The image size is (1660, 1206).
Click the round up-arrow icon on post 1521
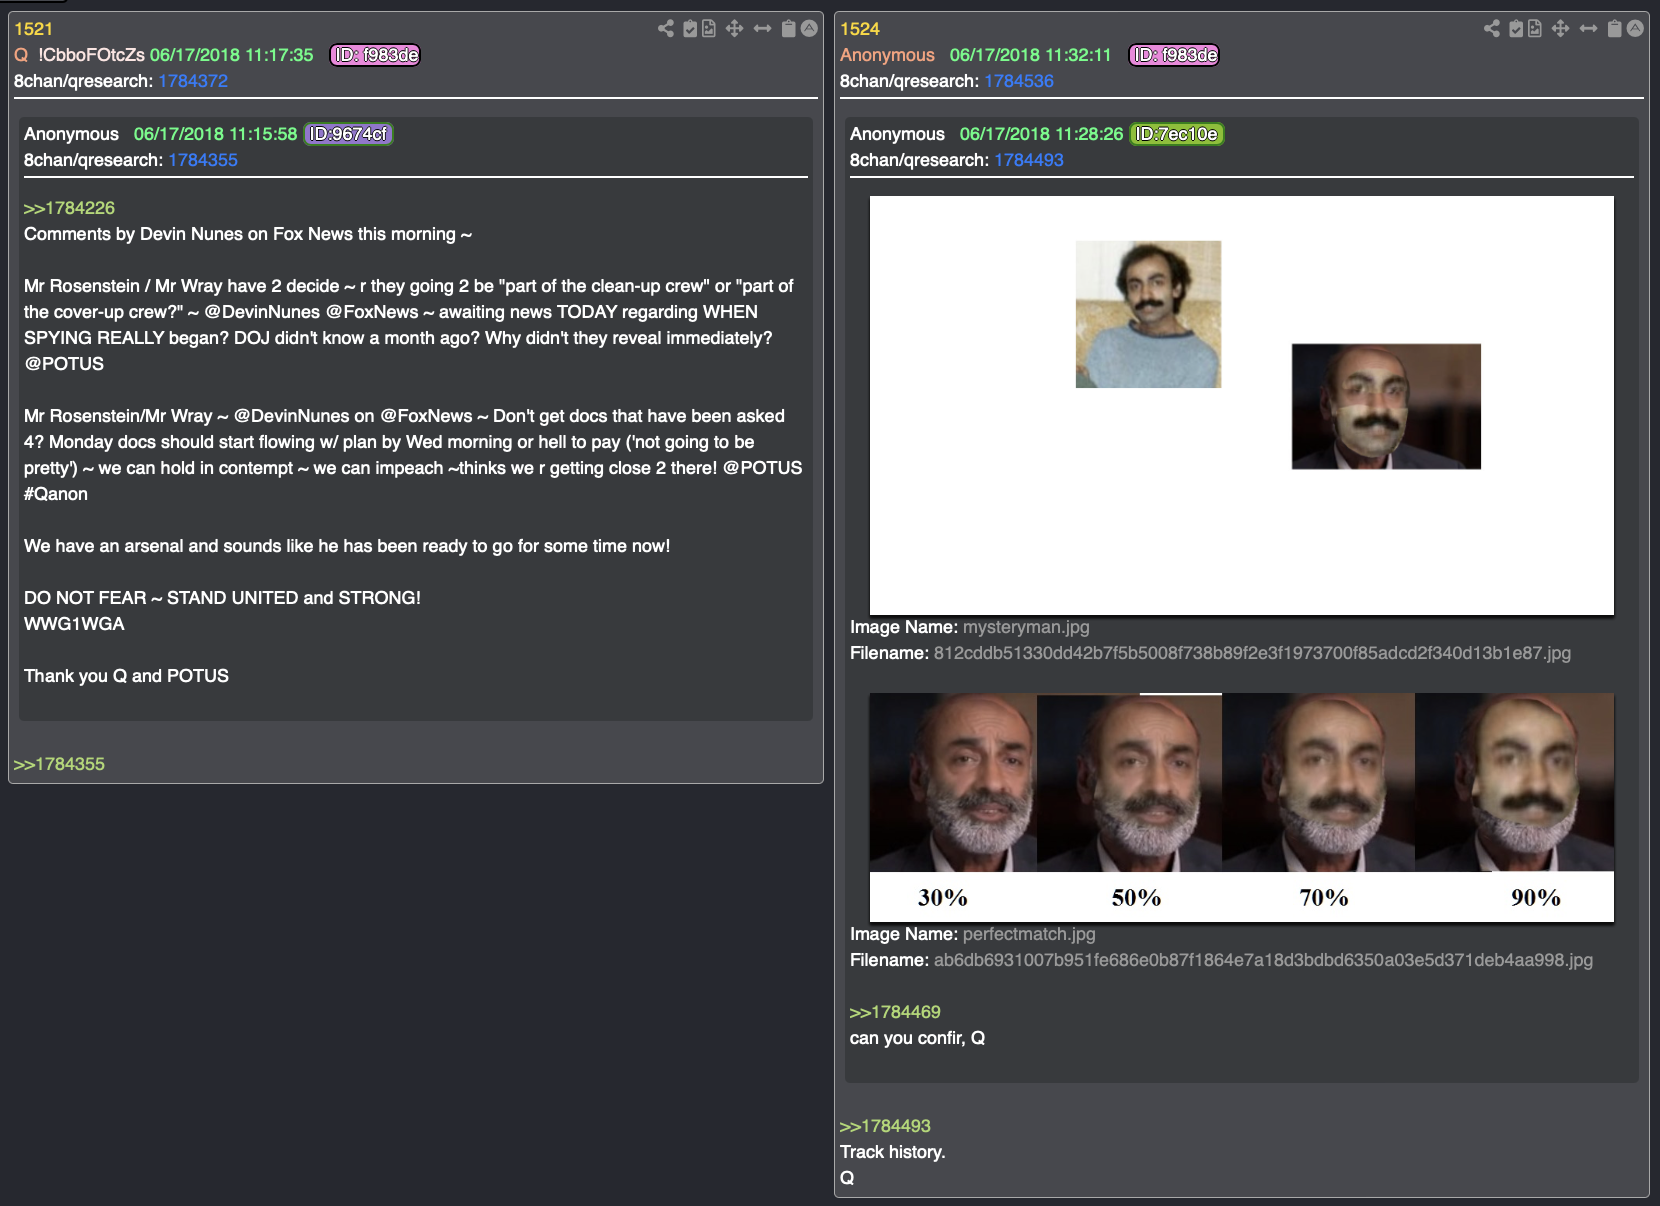point(809,28)
